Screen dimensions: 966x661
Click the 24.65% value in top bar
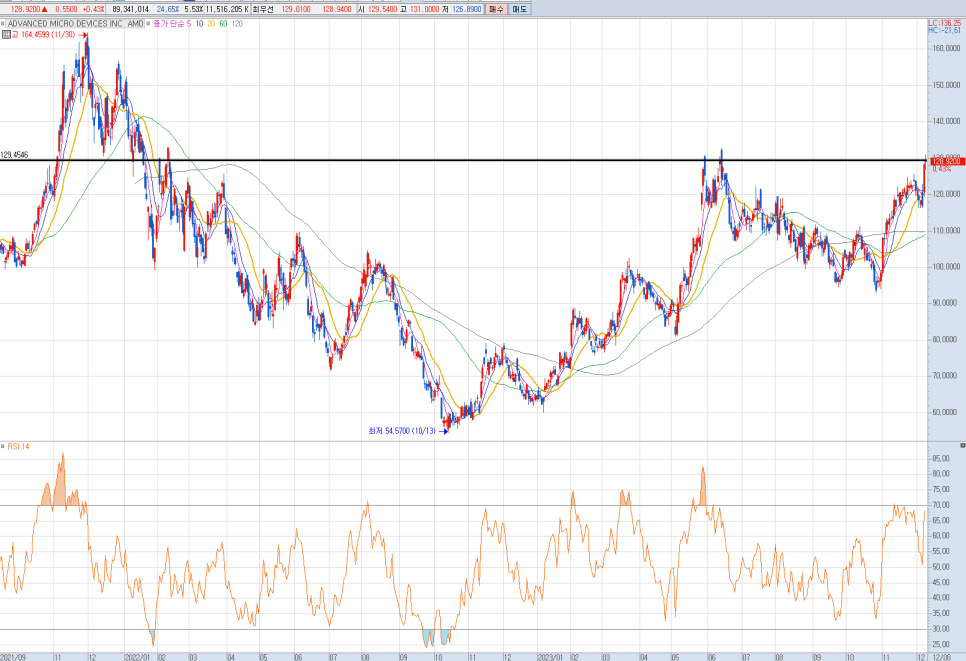point(168,9)
